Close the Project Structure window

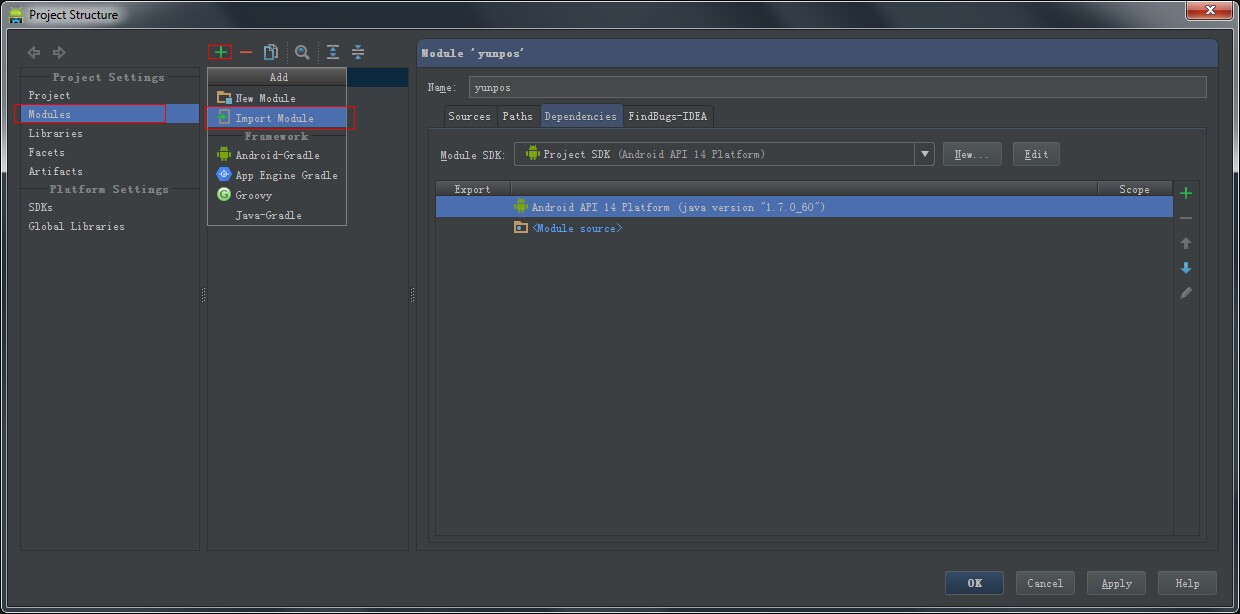pyautogui.click(x=1210, y=10)
